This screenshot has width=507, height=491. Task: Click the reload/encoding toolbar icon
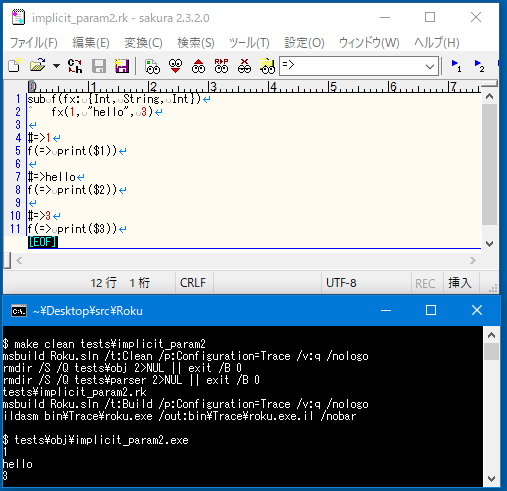pos(75,66)
